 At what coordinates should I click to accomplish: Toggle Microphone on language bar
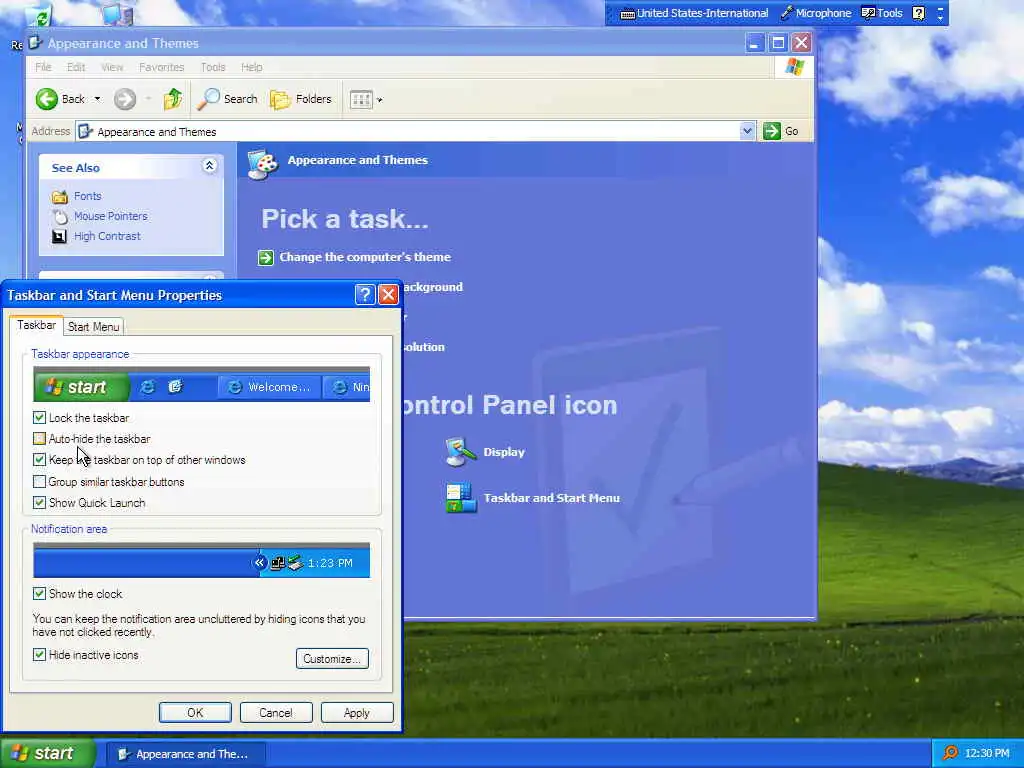tap(816, 13)
